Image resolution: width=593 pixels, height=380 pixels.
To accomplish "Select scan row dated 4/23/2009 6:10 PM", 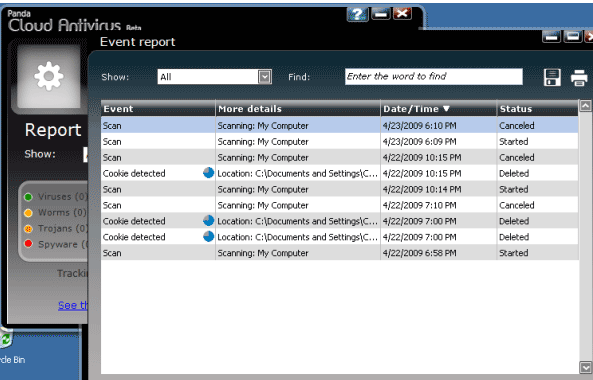I will (340, 126).
